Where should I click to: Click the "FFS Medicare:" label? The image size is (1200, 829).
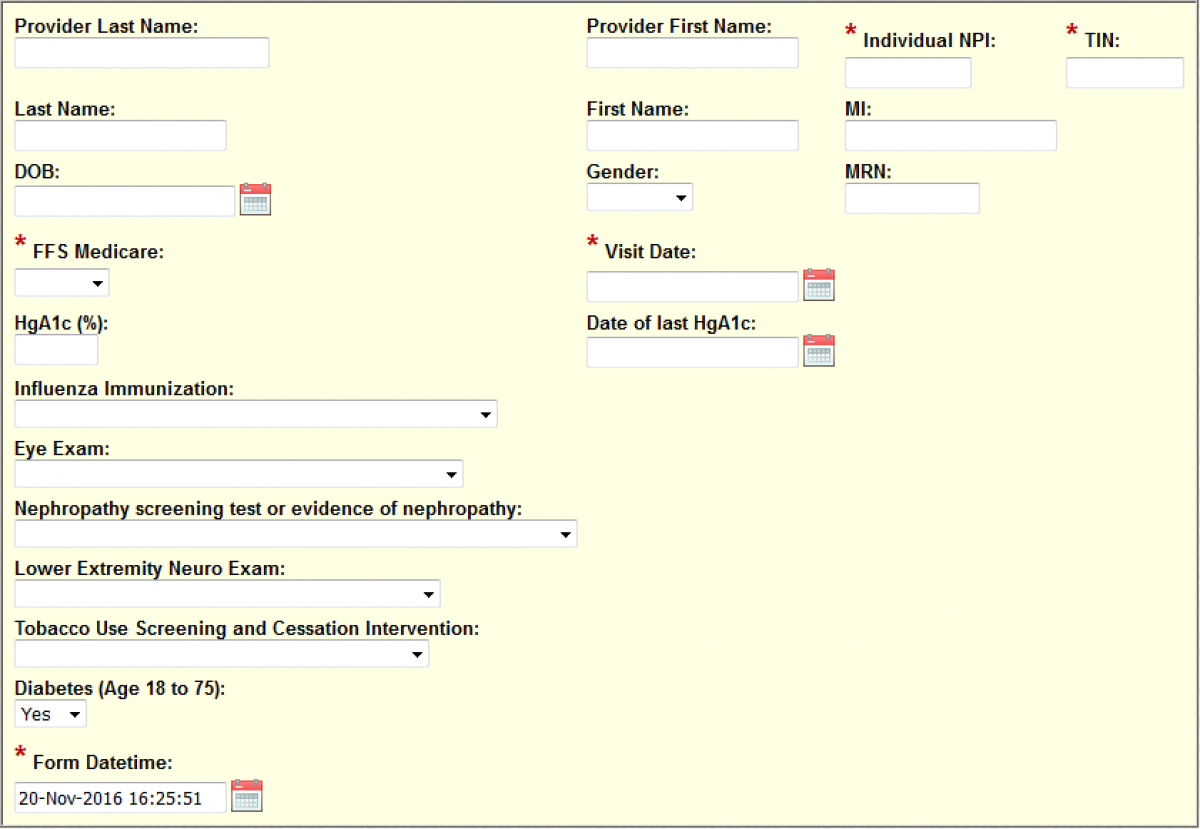click(x=99, y=253)
